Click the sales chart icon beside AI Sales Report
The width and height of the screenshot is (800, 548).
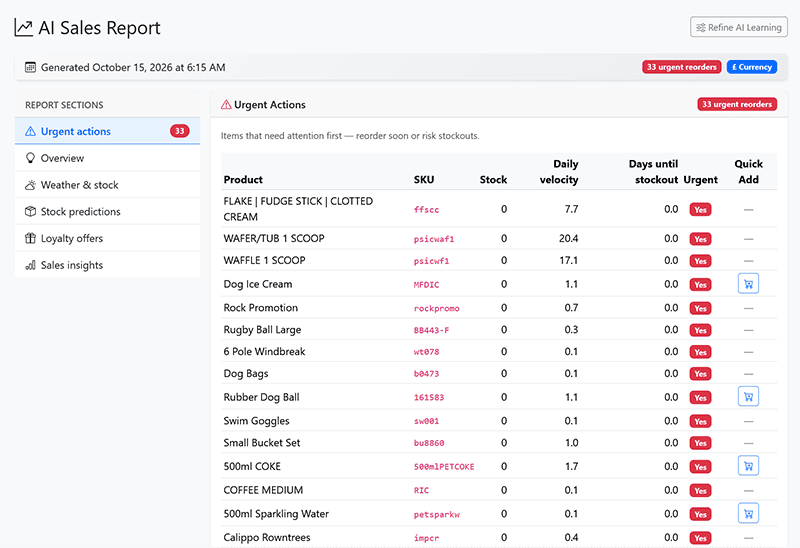[x=23, y=28]
